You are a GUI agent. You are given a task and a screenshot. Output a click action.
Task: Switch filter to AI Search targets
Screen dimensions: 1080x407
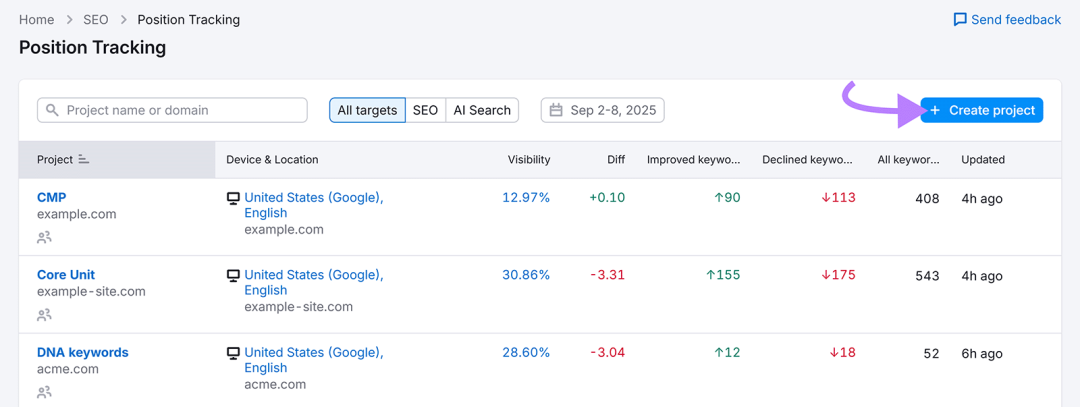(482, 110)
